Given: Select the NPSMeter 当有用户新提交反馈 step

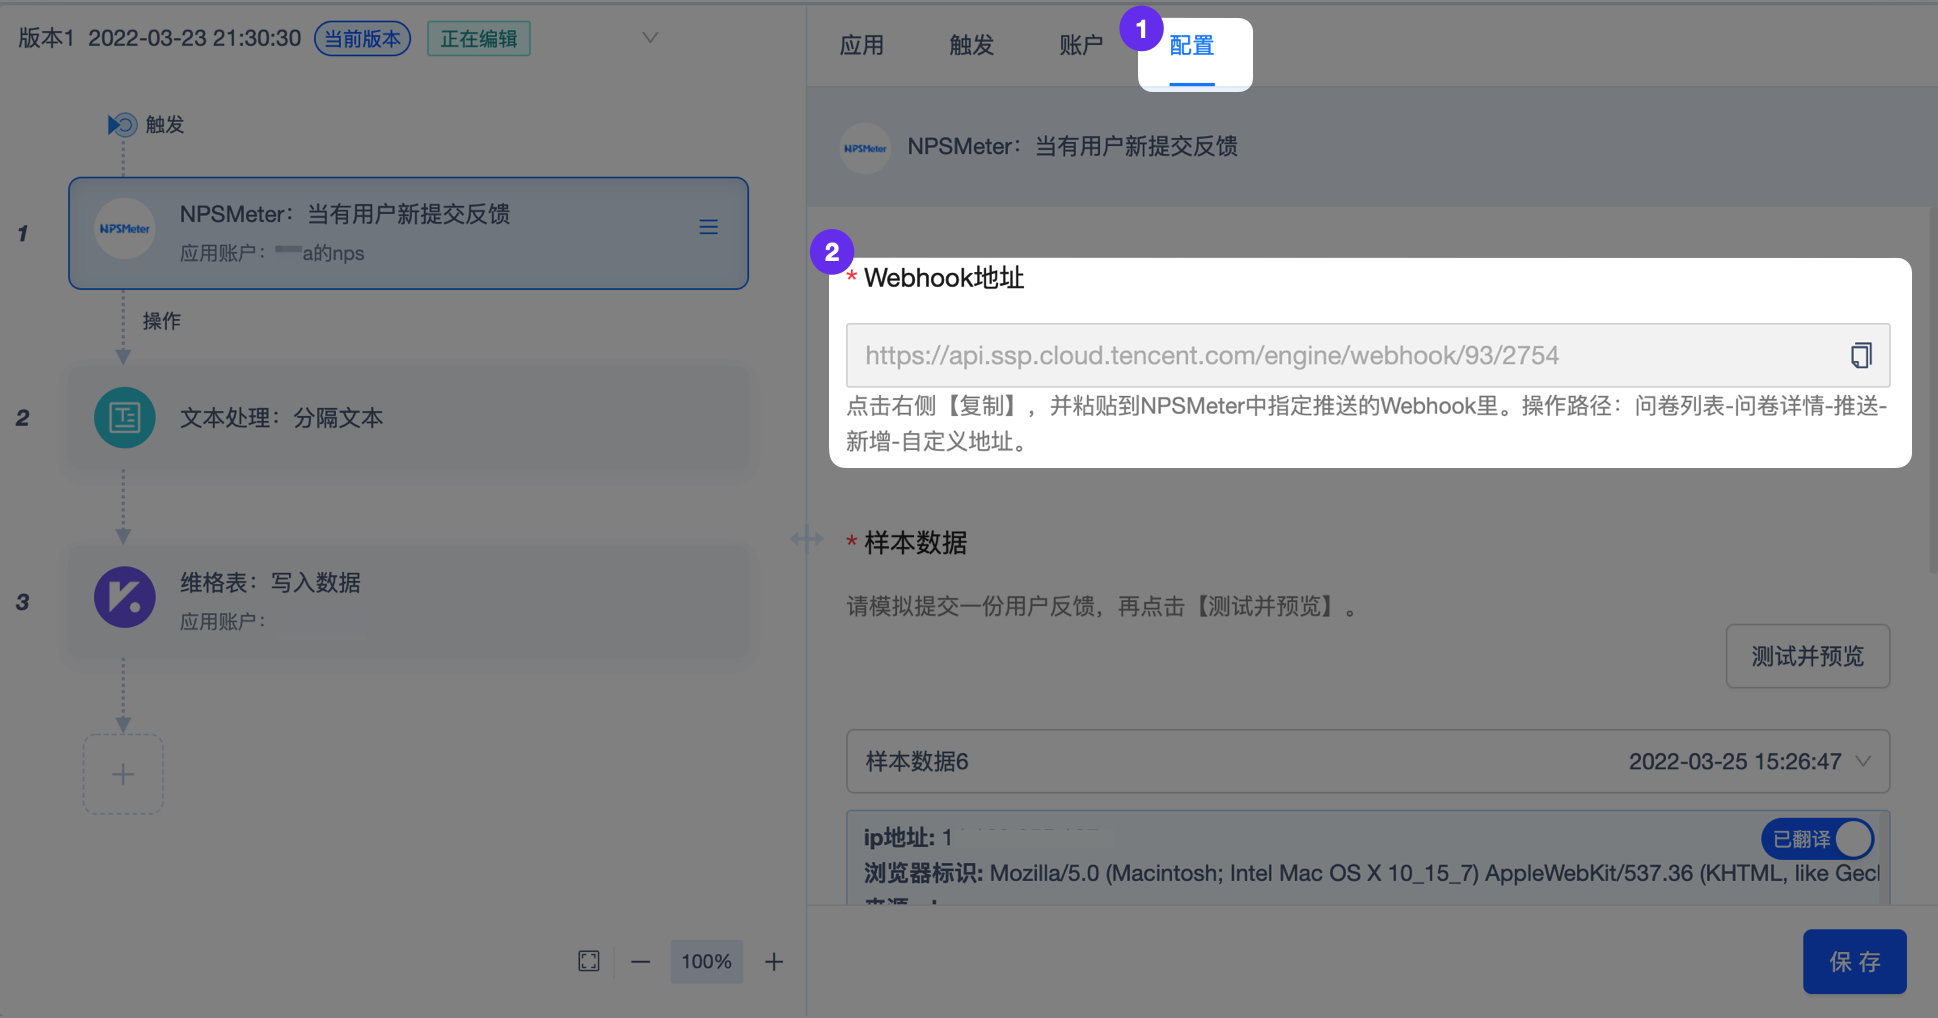Looking at the screenshot, I should tap(408, 233).
